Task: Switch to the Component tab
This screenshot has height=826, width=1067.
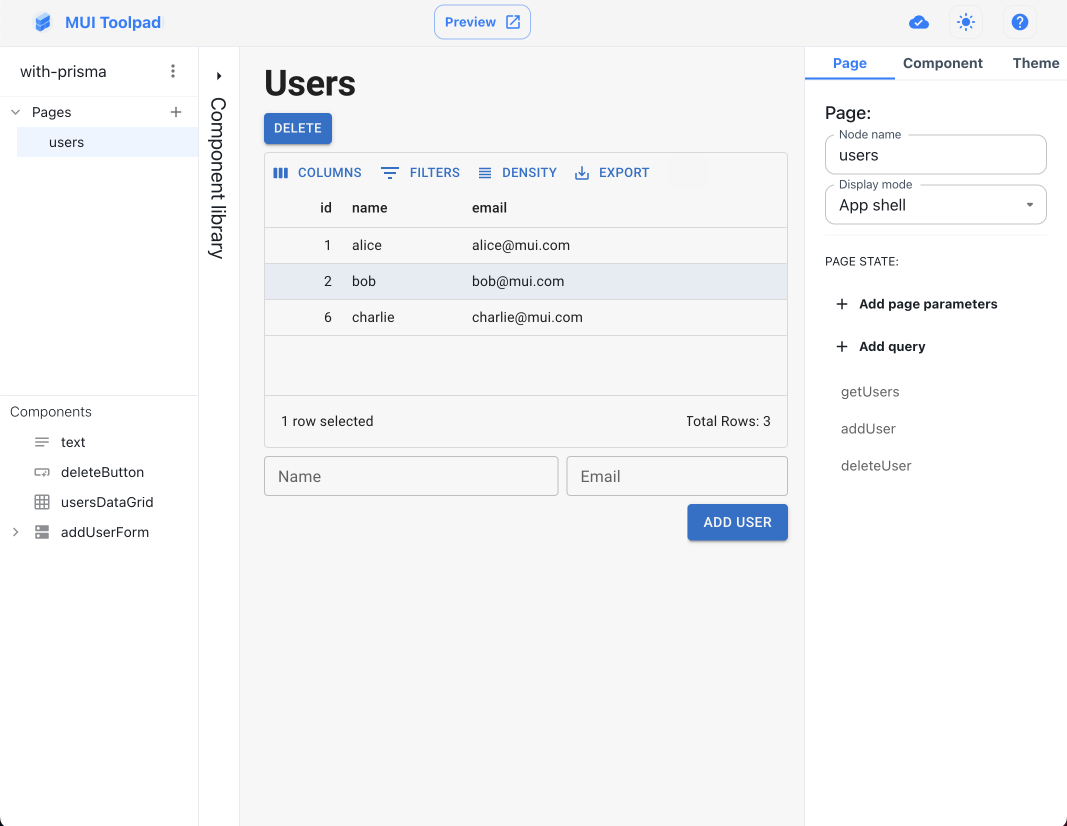Action: point(942,63)
